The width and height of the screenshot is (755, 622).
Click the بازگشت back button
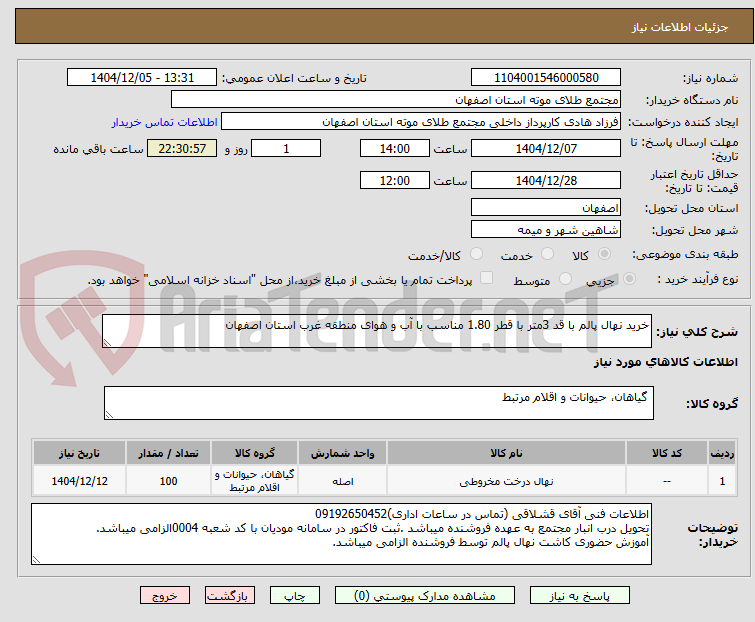click(x=230, y=596)
